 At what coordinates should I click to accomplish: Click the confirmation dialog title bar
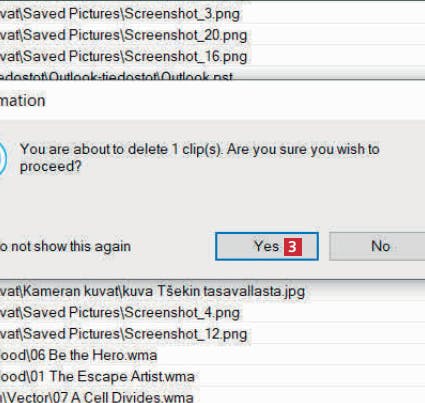(x=212, y=100)
